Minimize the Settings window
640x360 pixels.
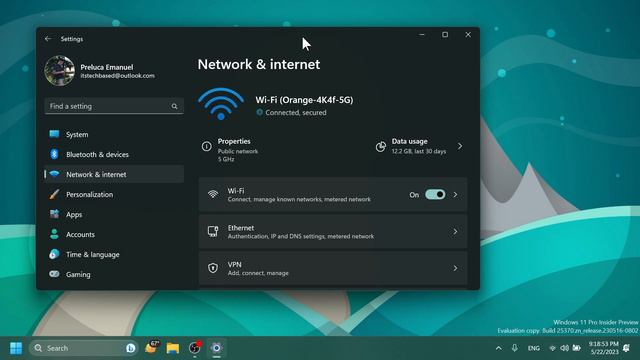[x=422, y=35]
